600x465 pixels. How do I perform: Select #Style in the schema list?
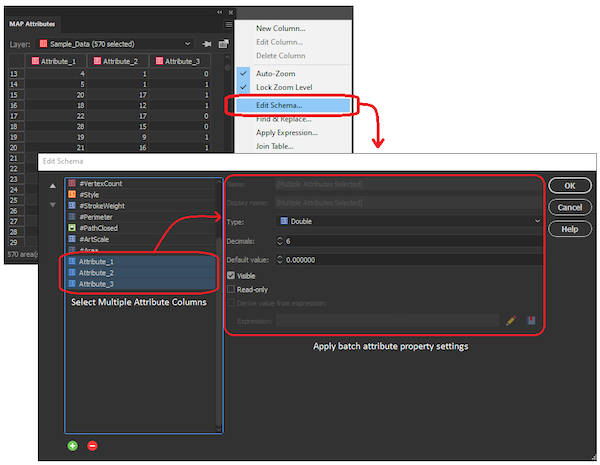point(141,194)
